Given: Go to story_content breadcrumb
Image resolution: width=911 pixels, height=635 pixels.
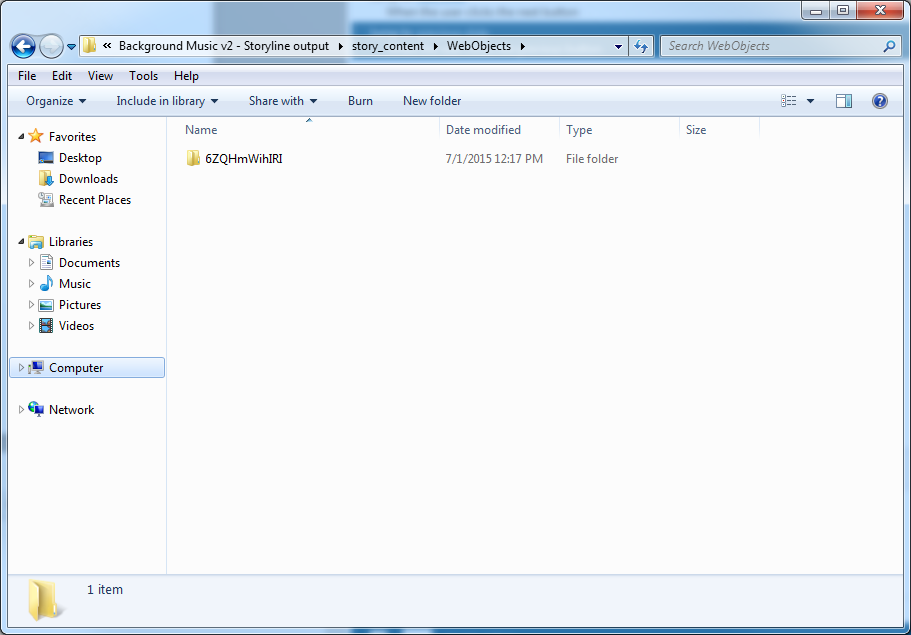Looking at the screenshot, I should pos(388,46).
